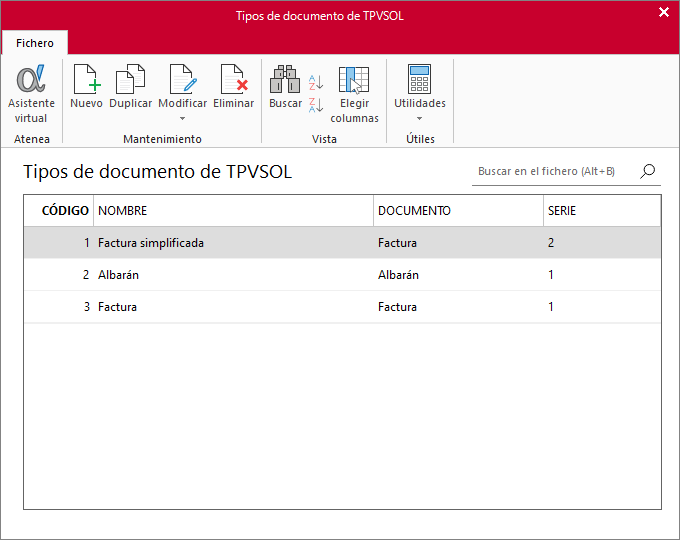Viewport: 680px width, 540px height.
Task: Sort by the SERIE column header
Action: pos(602,211)
